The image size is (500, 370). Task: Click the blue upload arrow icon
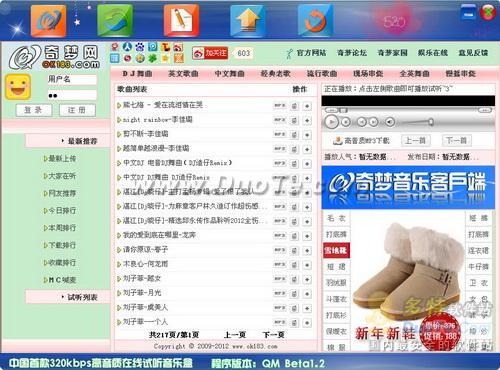click(x=248, y=20)
